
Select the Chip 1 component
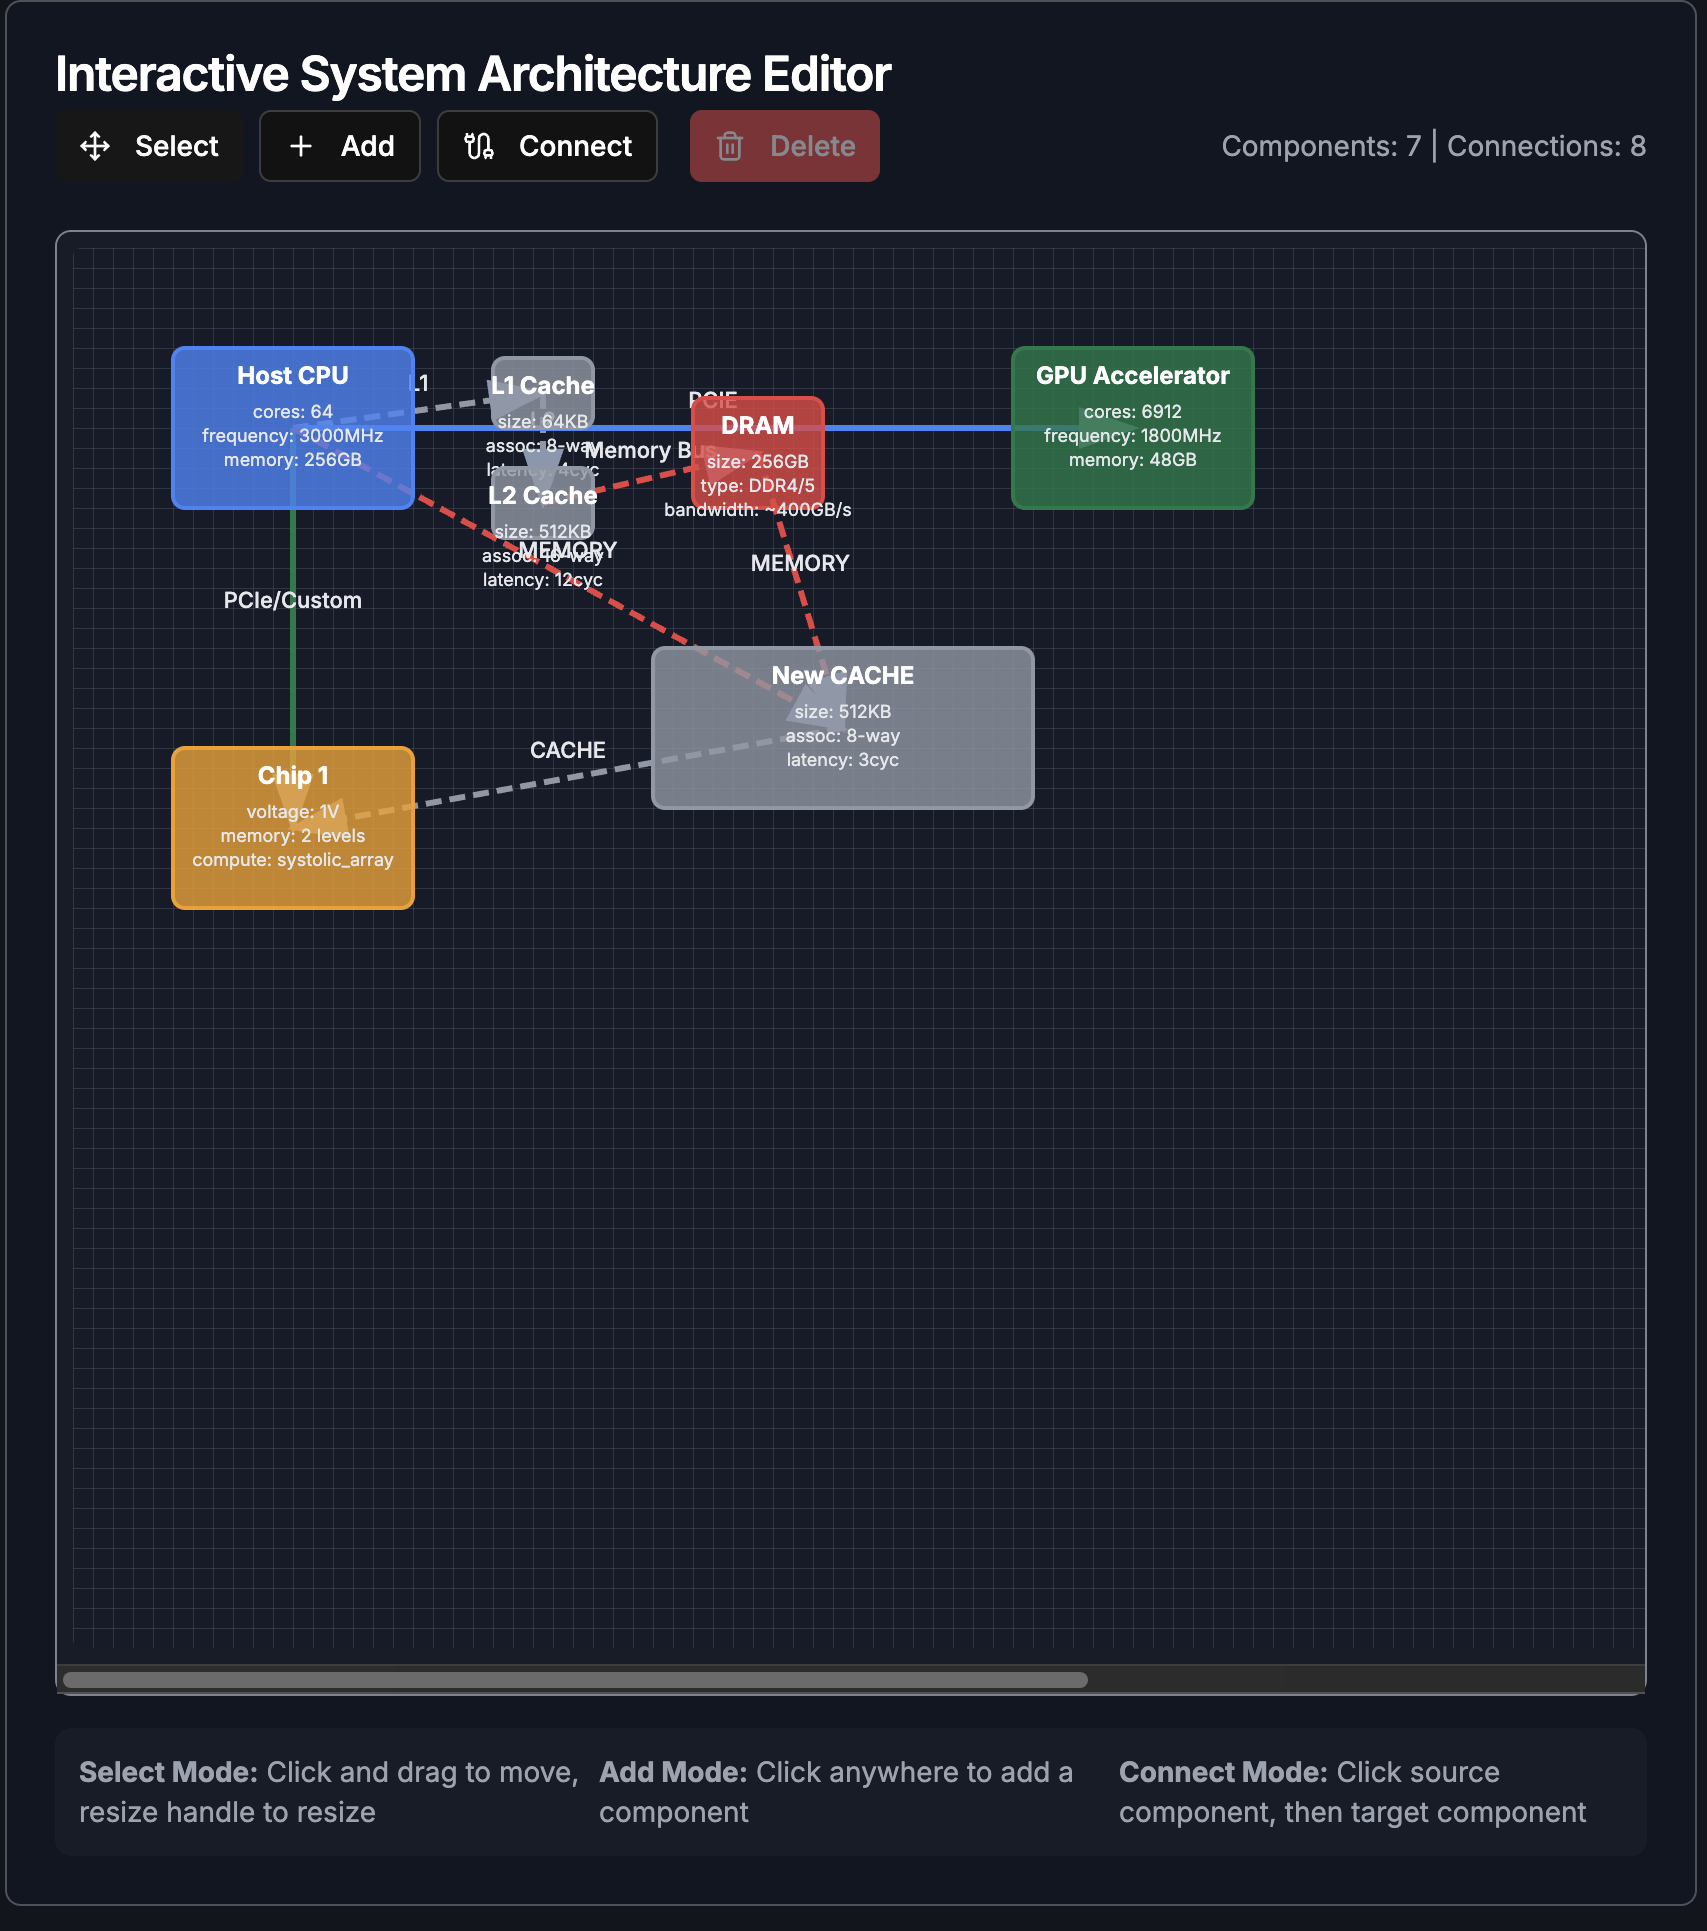point(293,828)
